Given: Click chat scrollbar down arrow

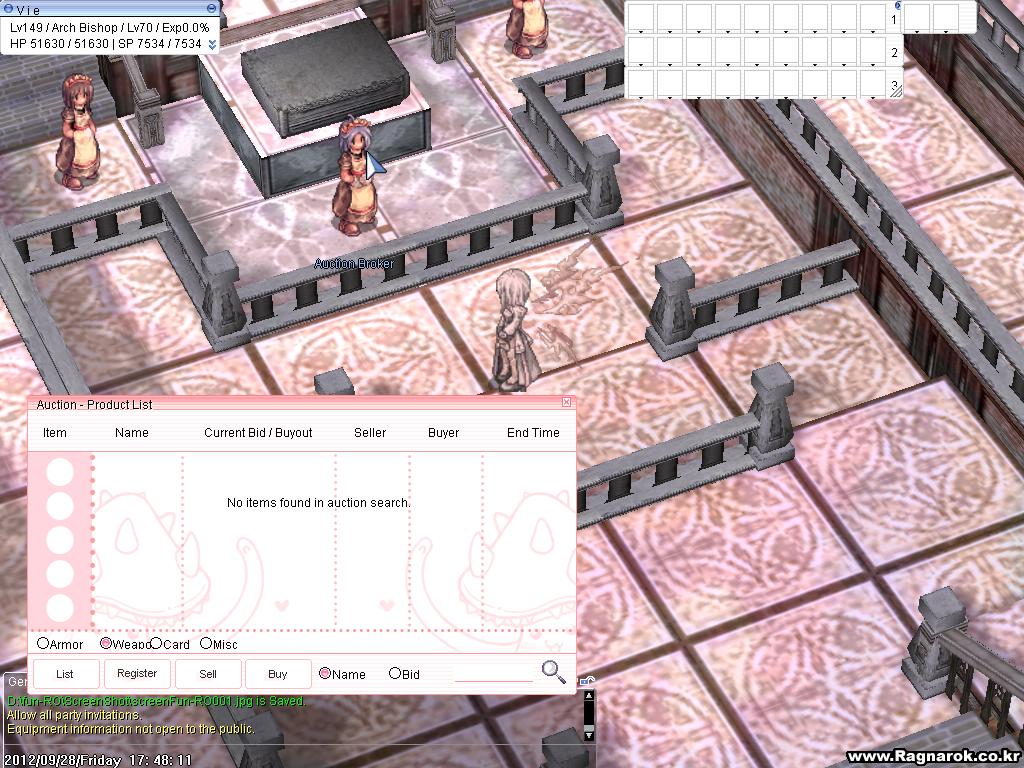Looking at the screenshot, I should coord(588,735).
